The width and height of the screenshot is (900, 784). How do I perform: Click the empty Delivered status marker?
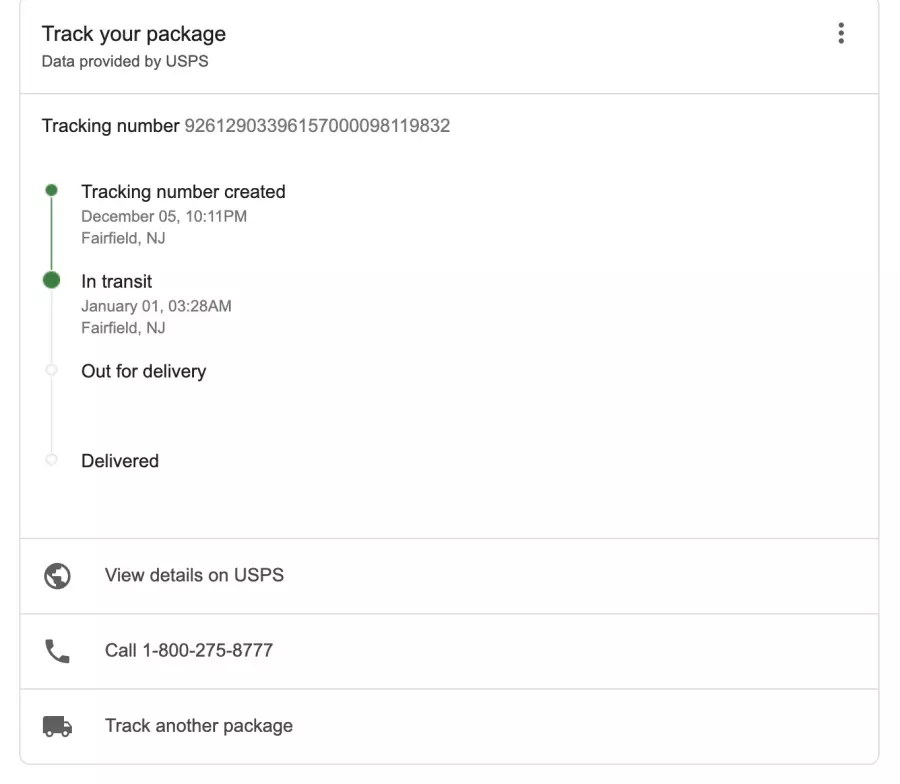[x=52, y=460]
